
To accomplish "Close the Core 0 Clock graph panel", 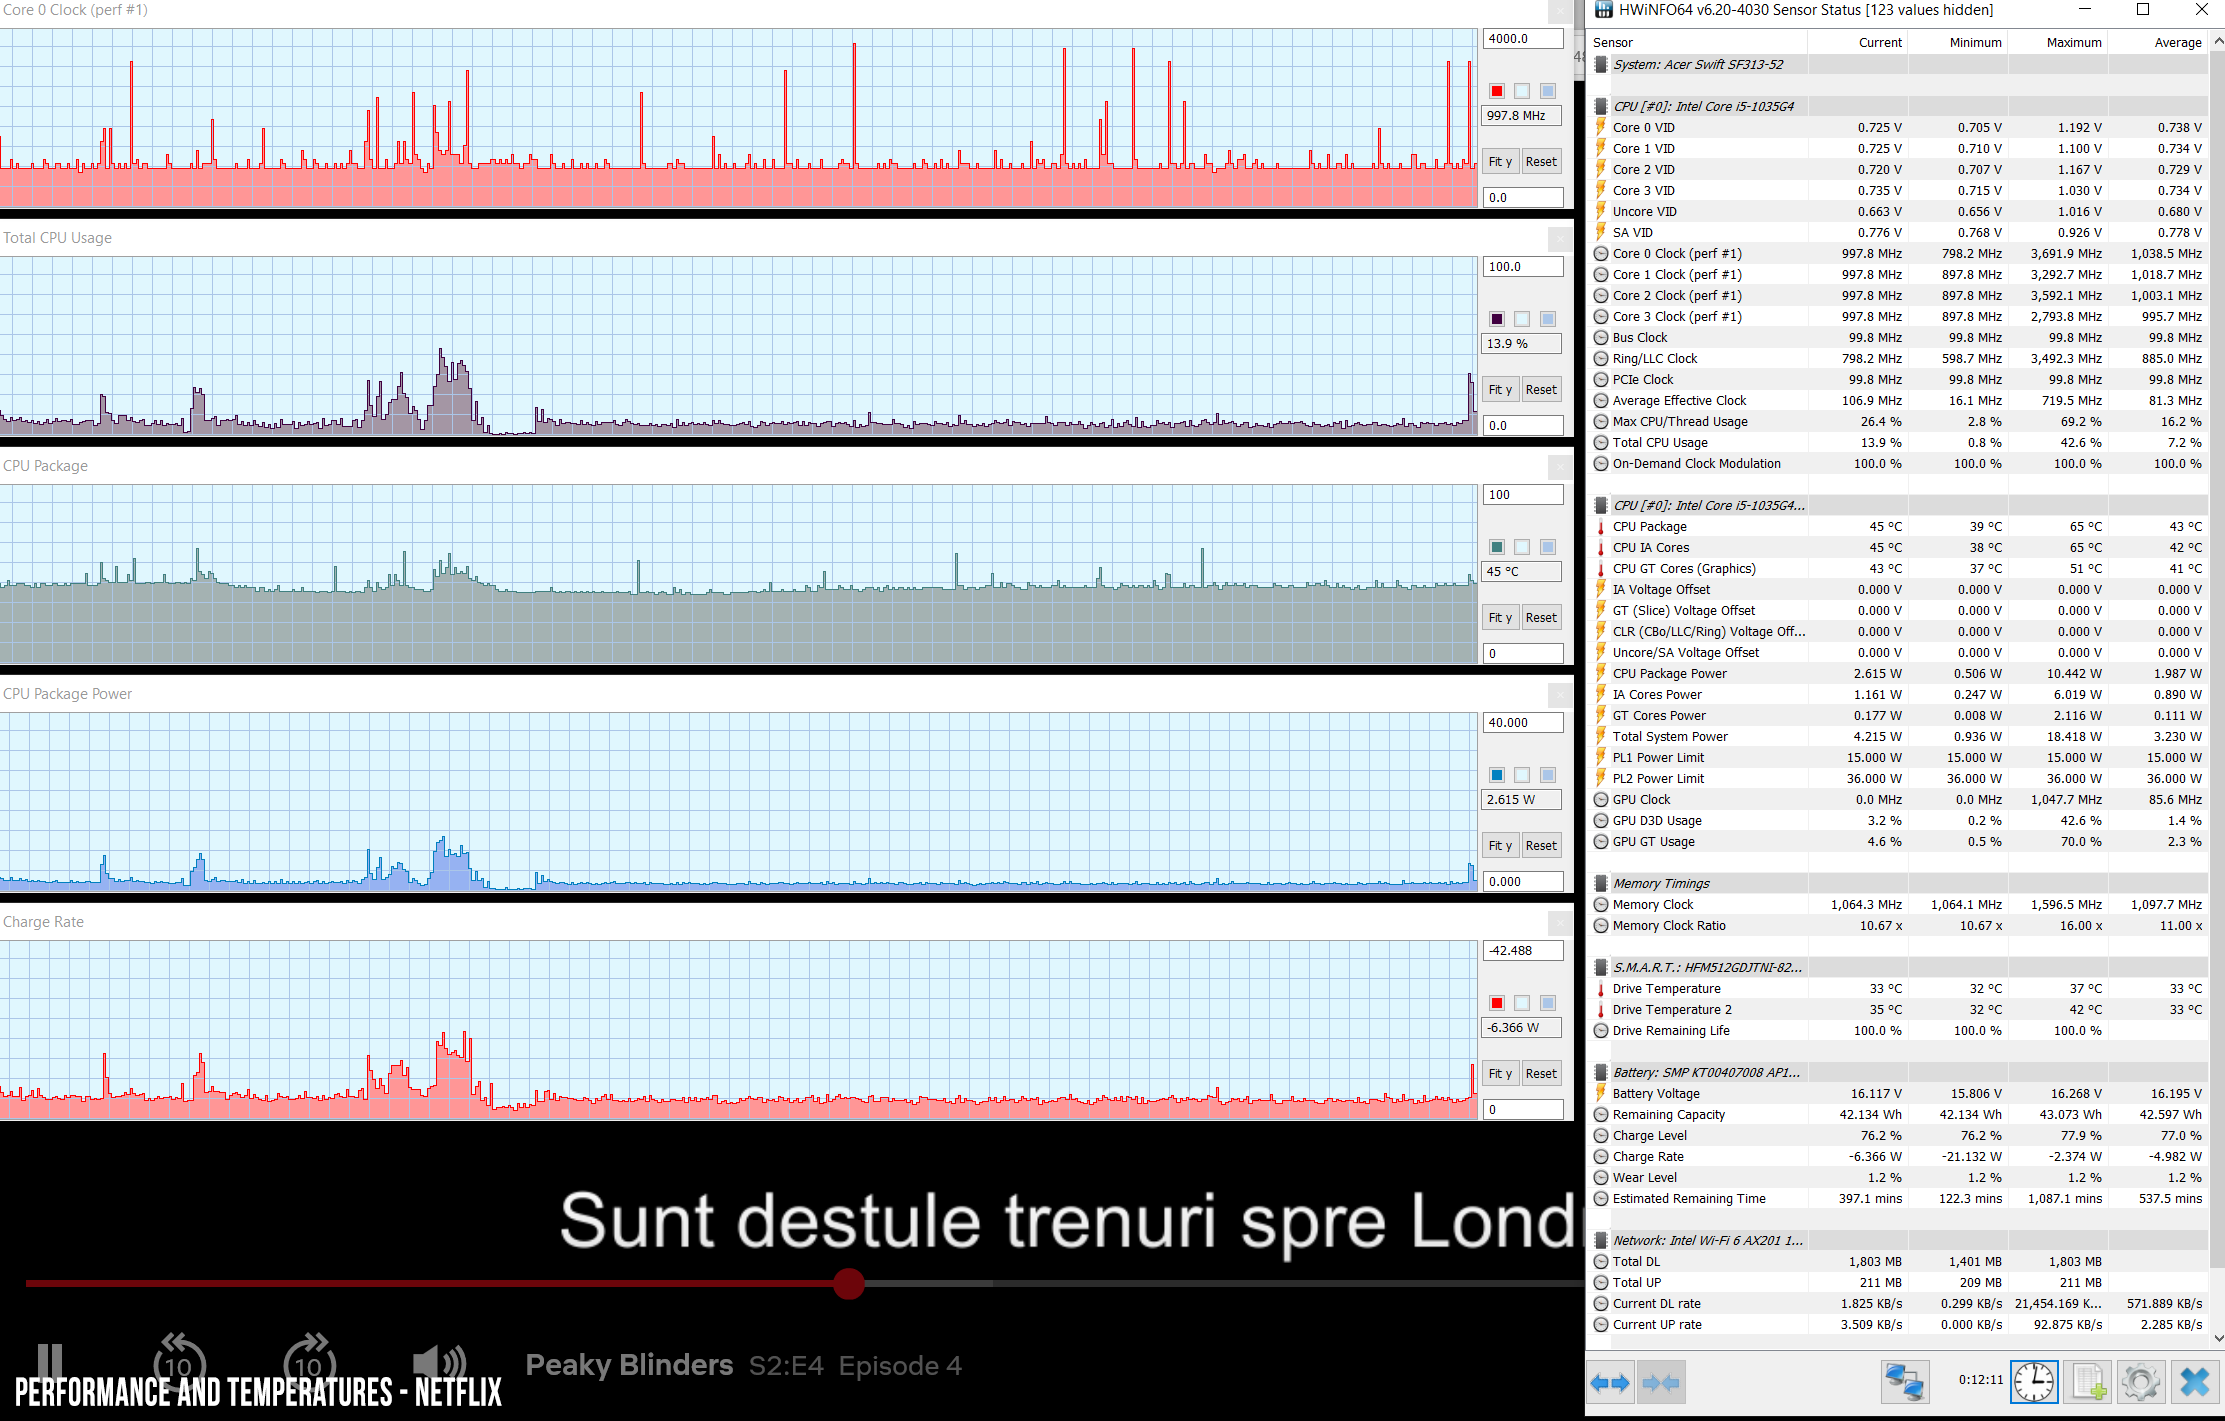I will coord(1560,12).
